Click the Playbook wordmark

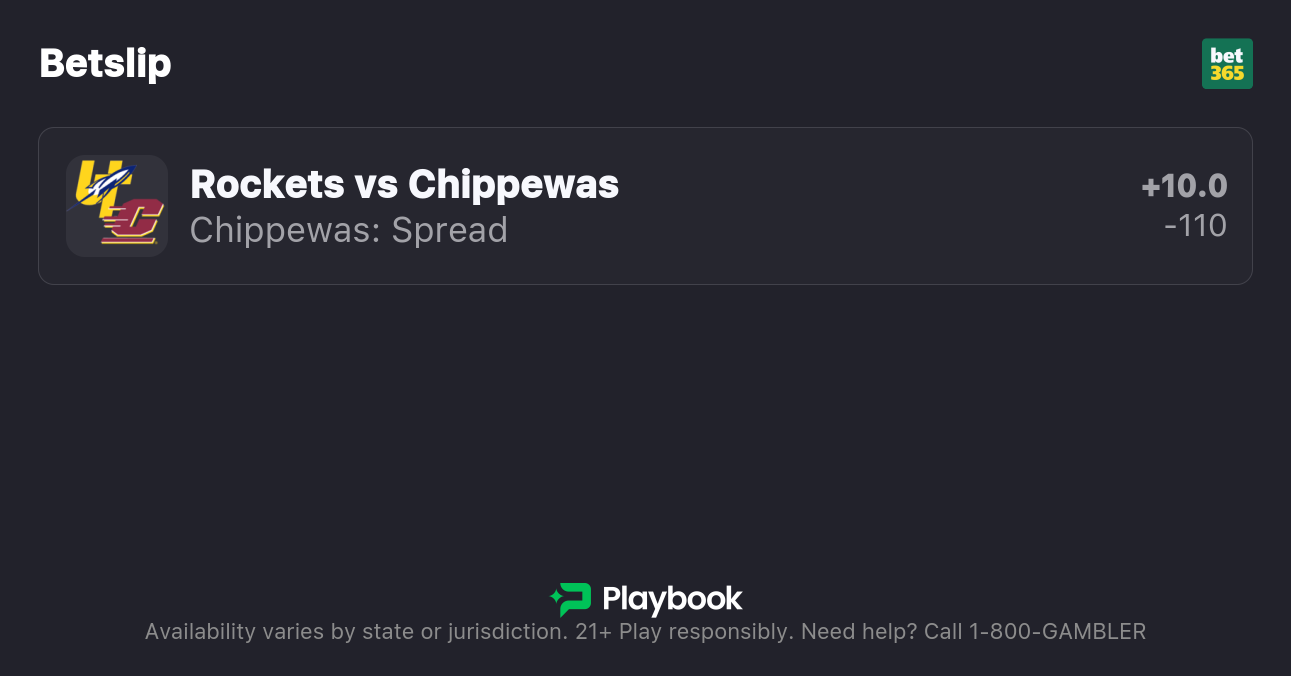[x=673, y=600]
